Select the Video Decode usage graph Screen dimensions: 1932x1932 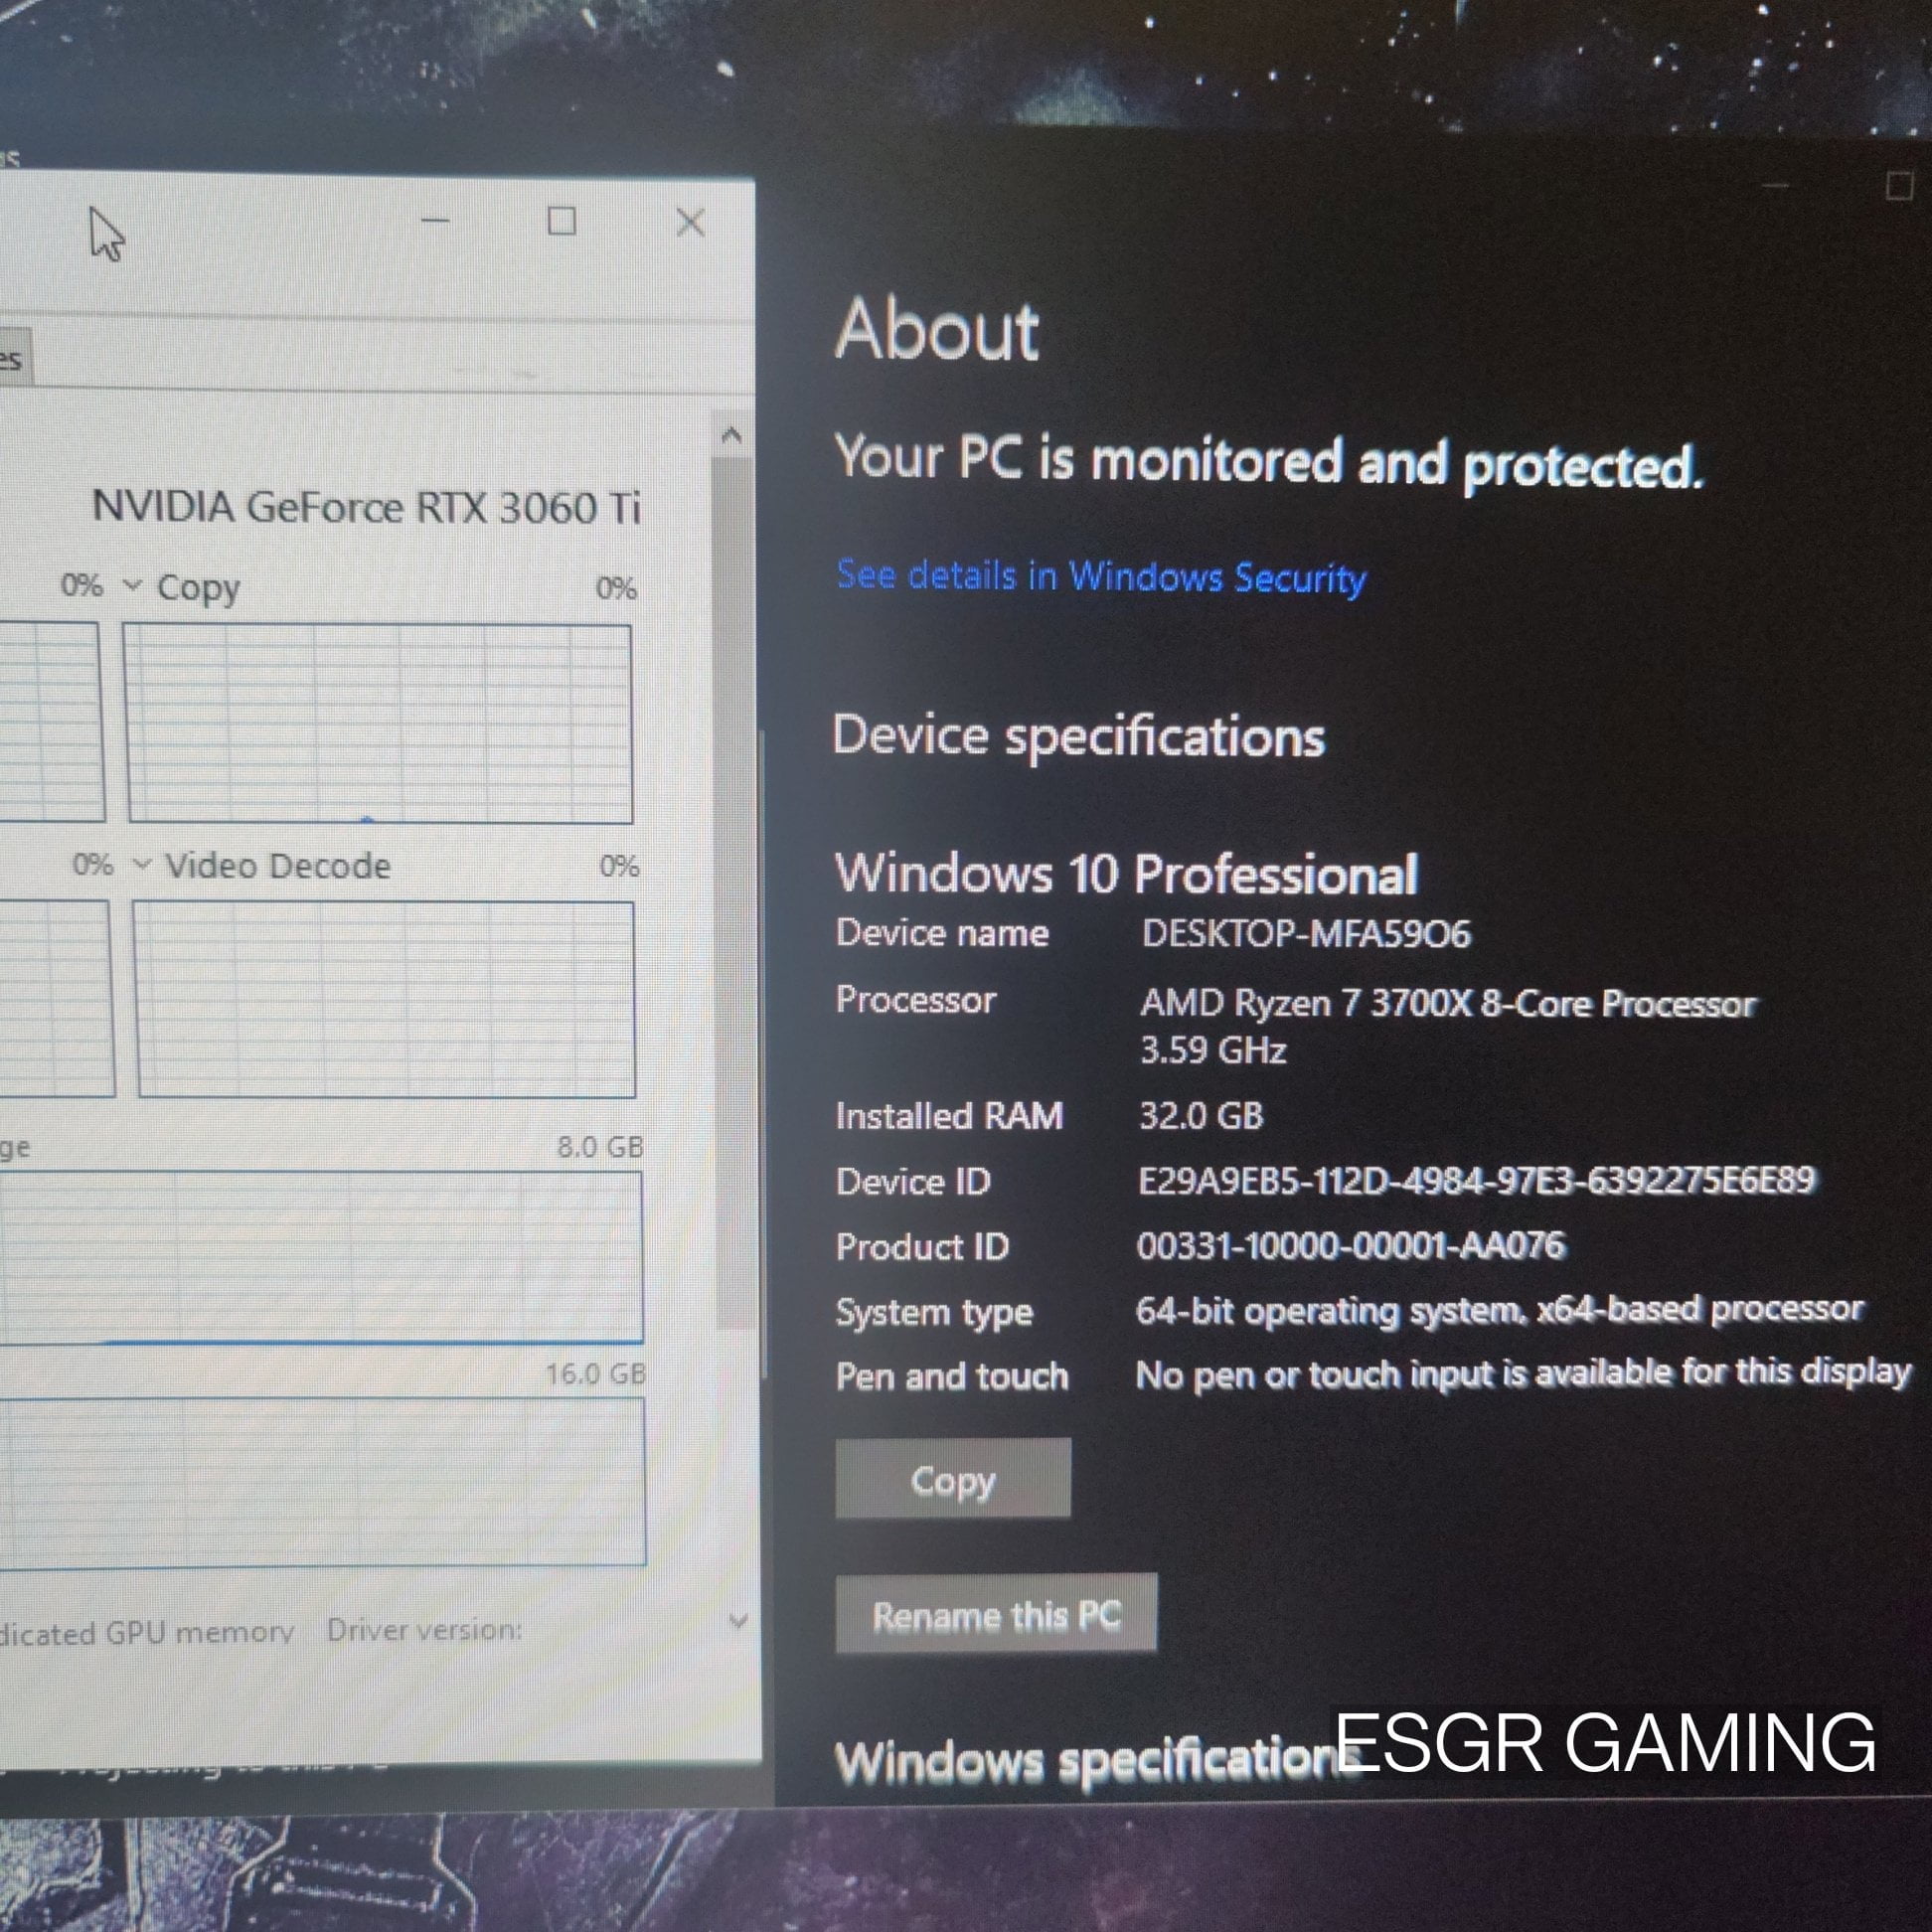384,999
